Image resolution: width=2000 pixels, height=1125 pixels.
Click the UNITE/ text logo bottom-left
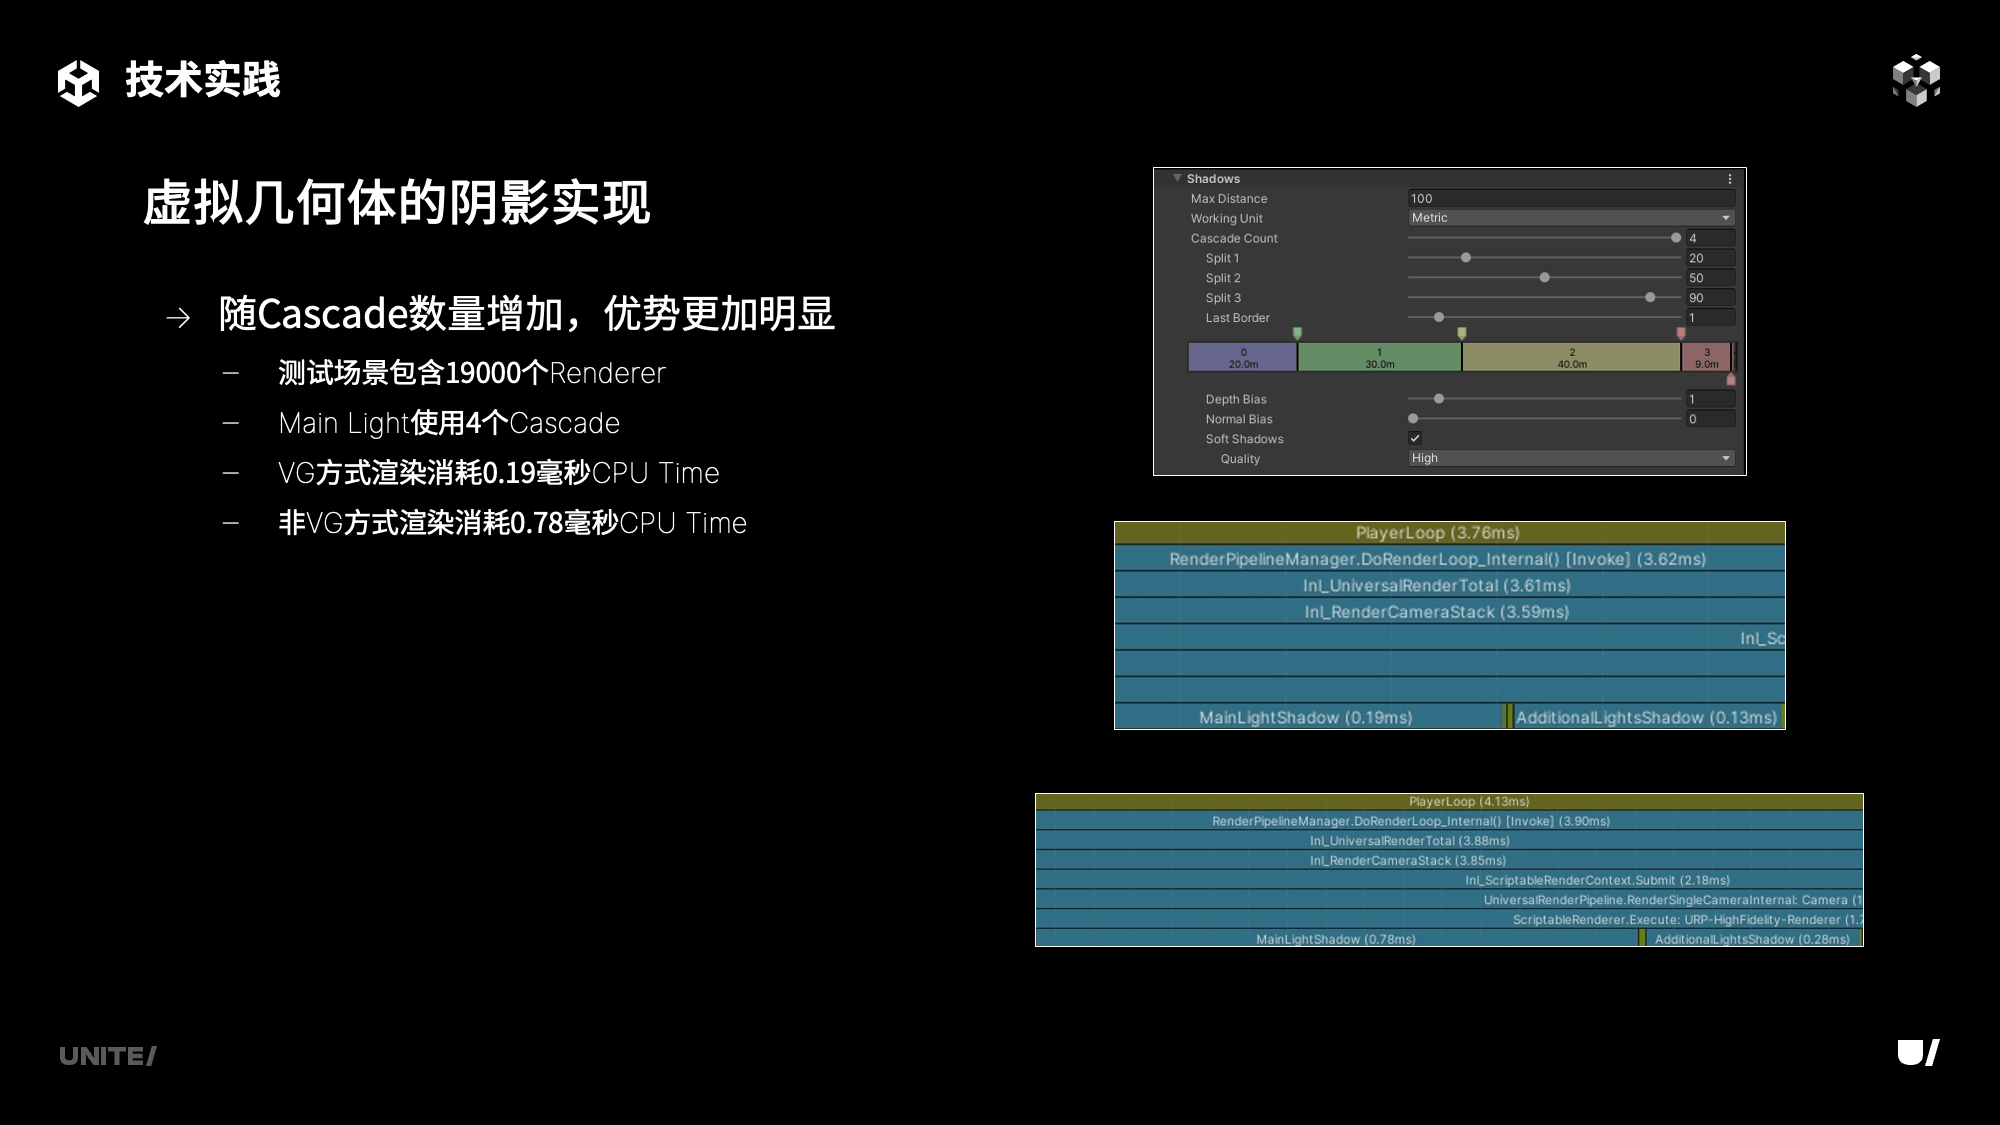(x=108, y=1056)
